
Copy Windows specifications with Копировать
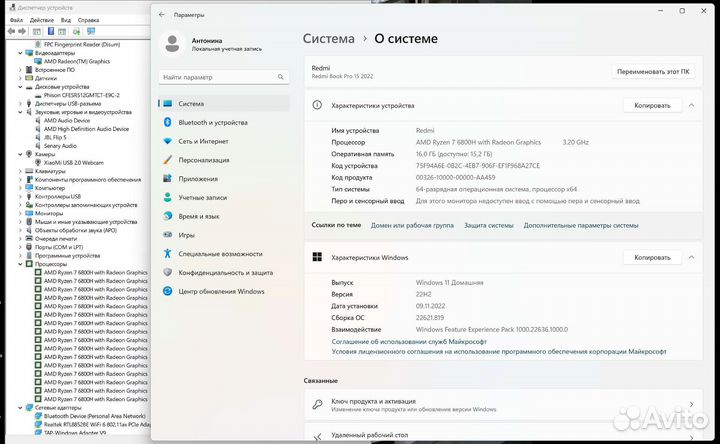(x=652, y=257)
